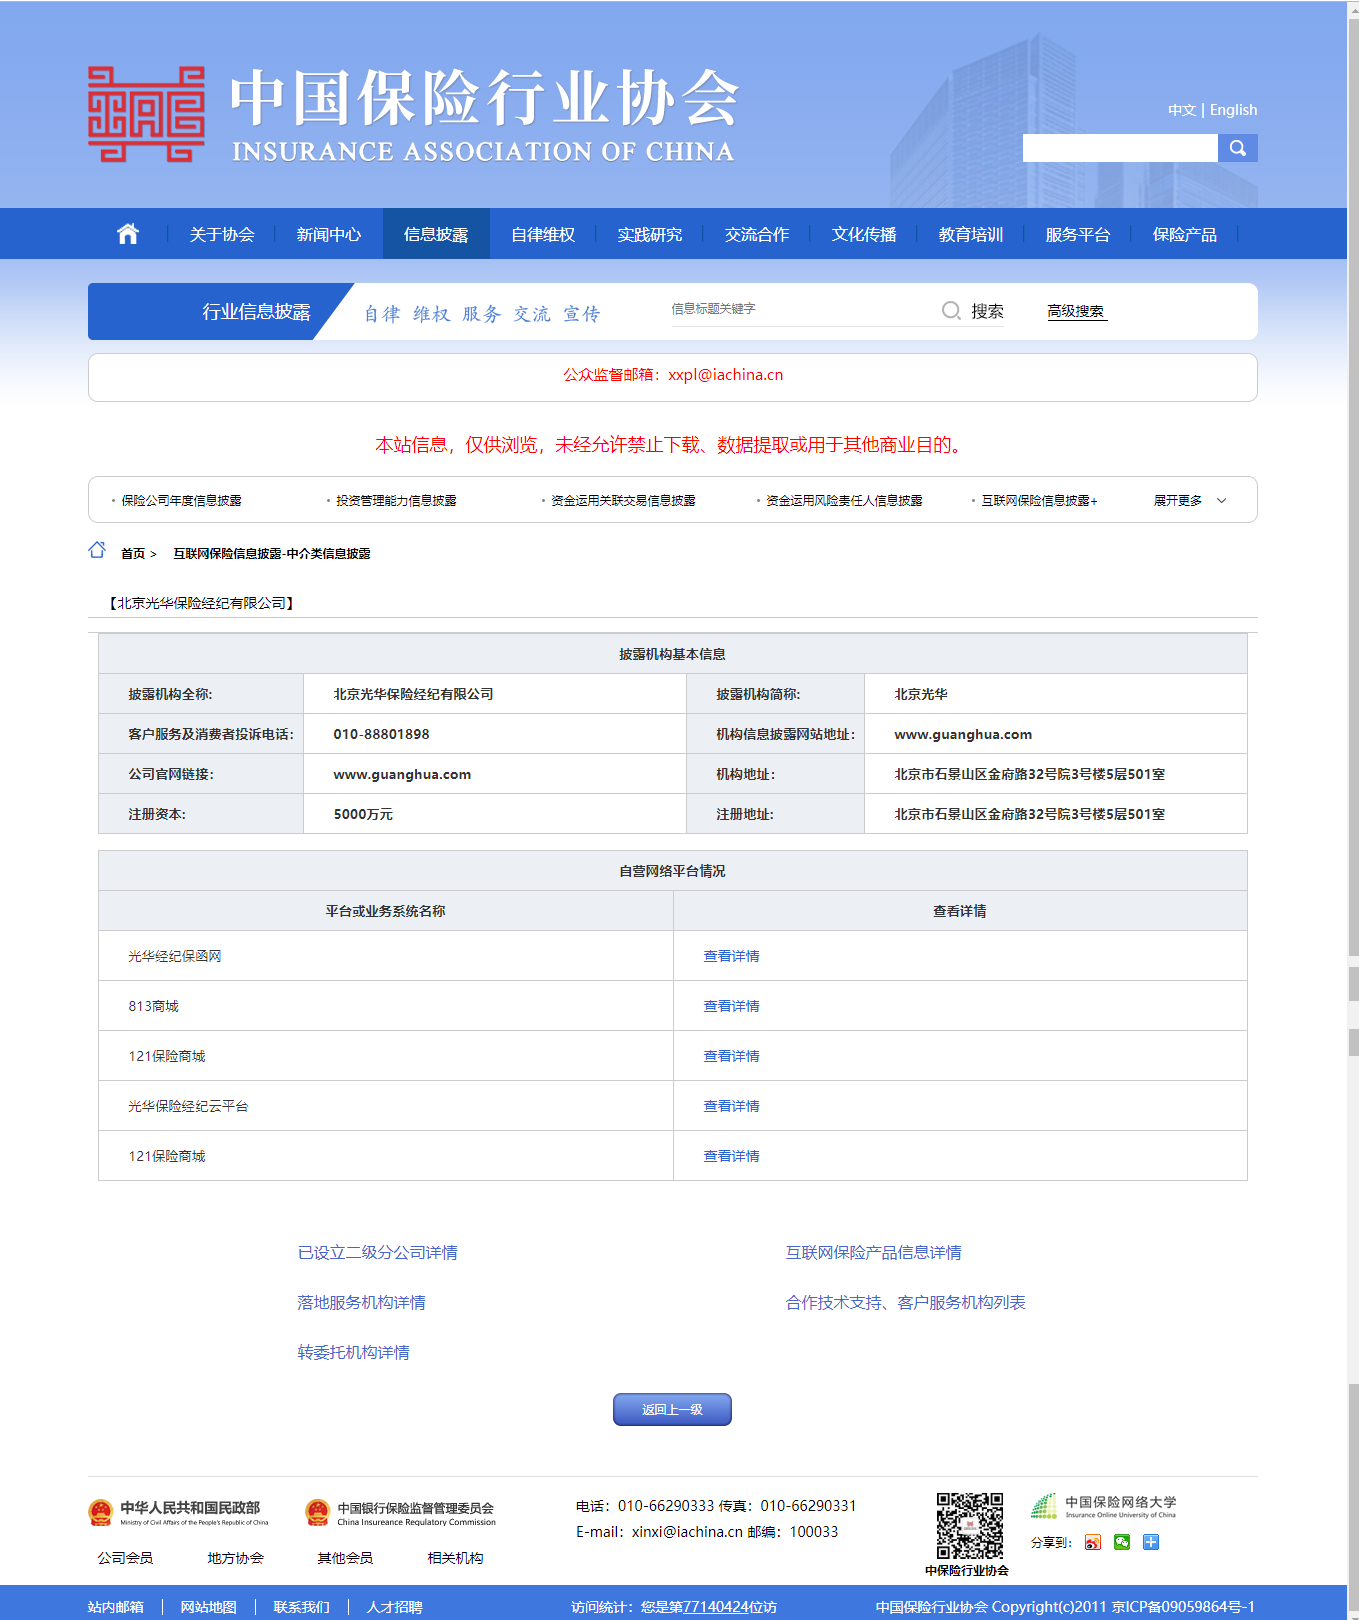Focus the 信息标题关键字 search field
1359x1620 pixels.
click(800, 310)
